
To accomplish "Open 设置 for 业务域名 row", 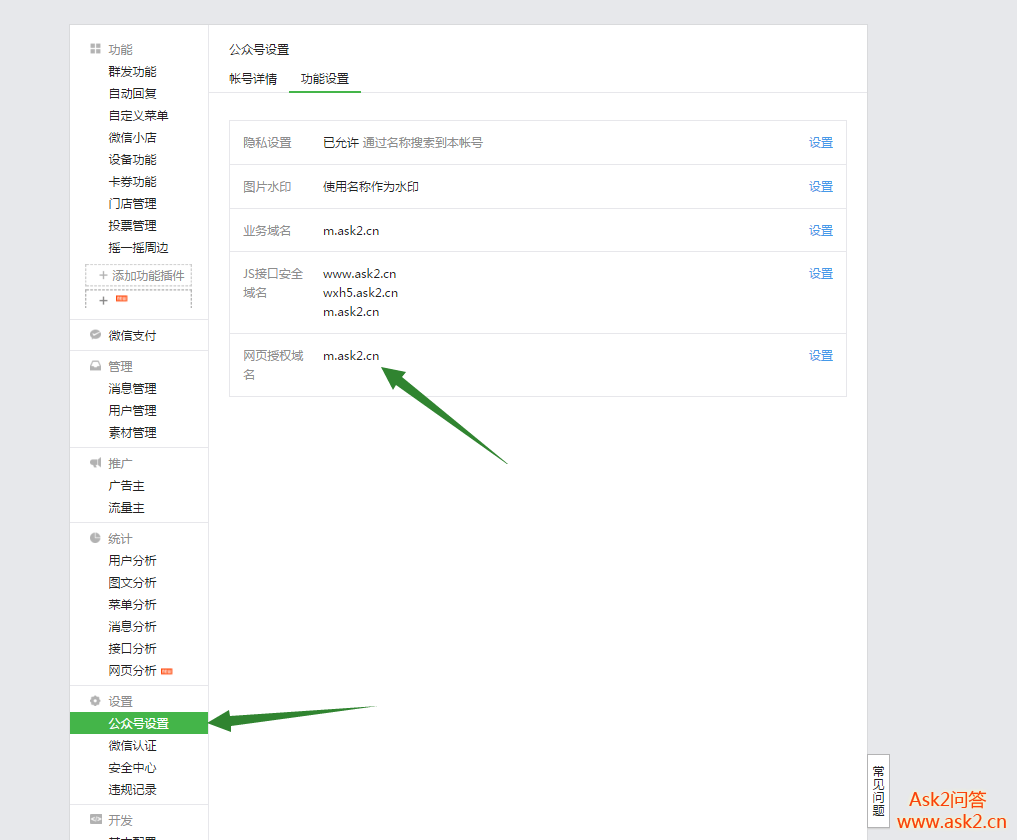I will [821, 231].
